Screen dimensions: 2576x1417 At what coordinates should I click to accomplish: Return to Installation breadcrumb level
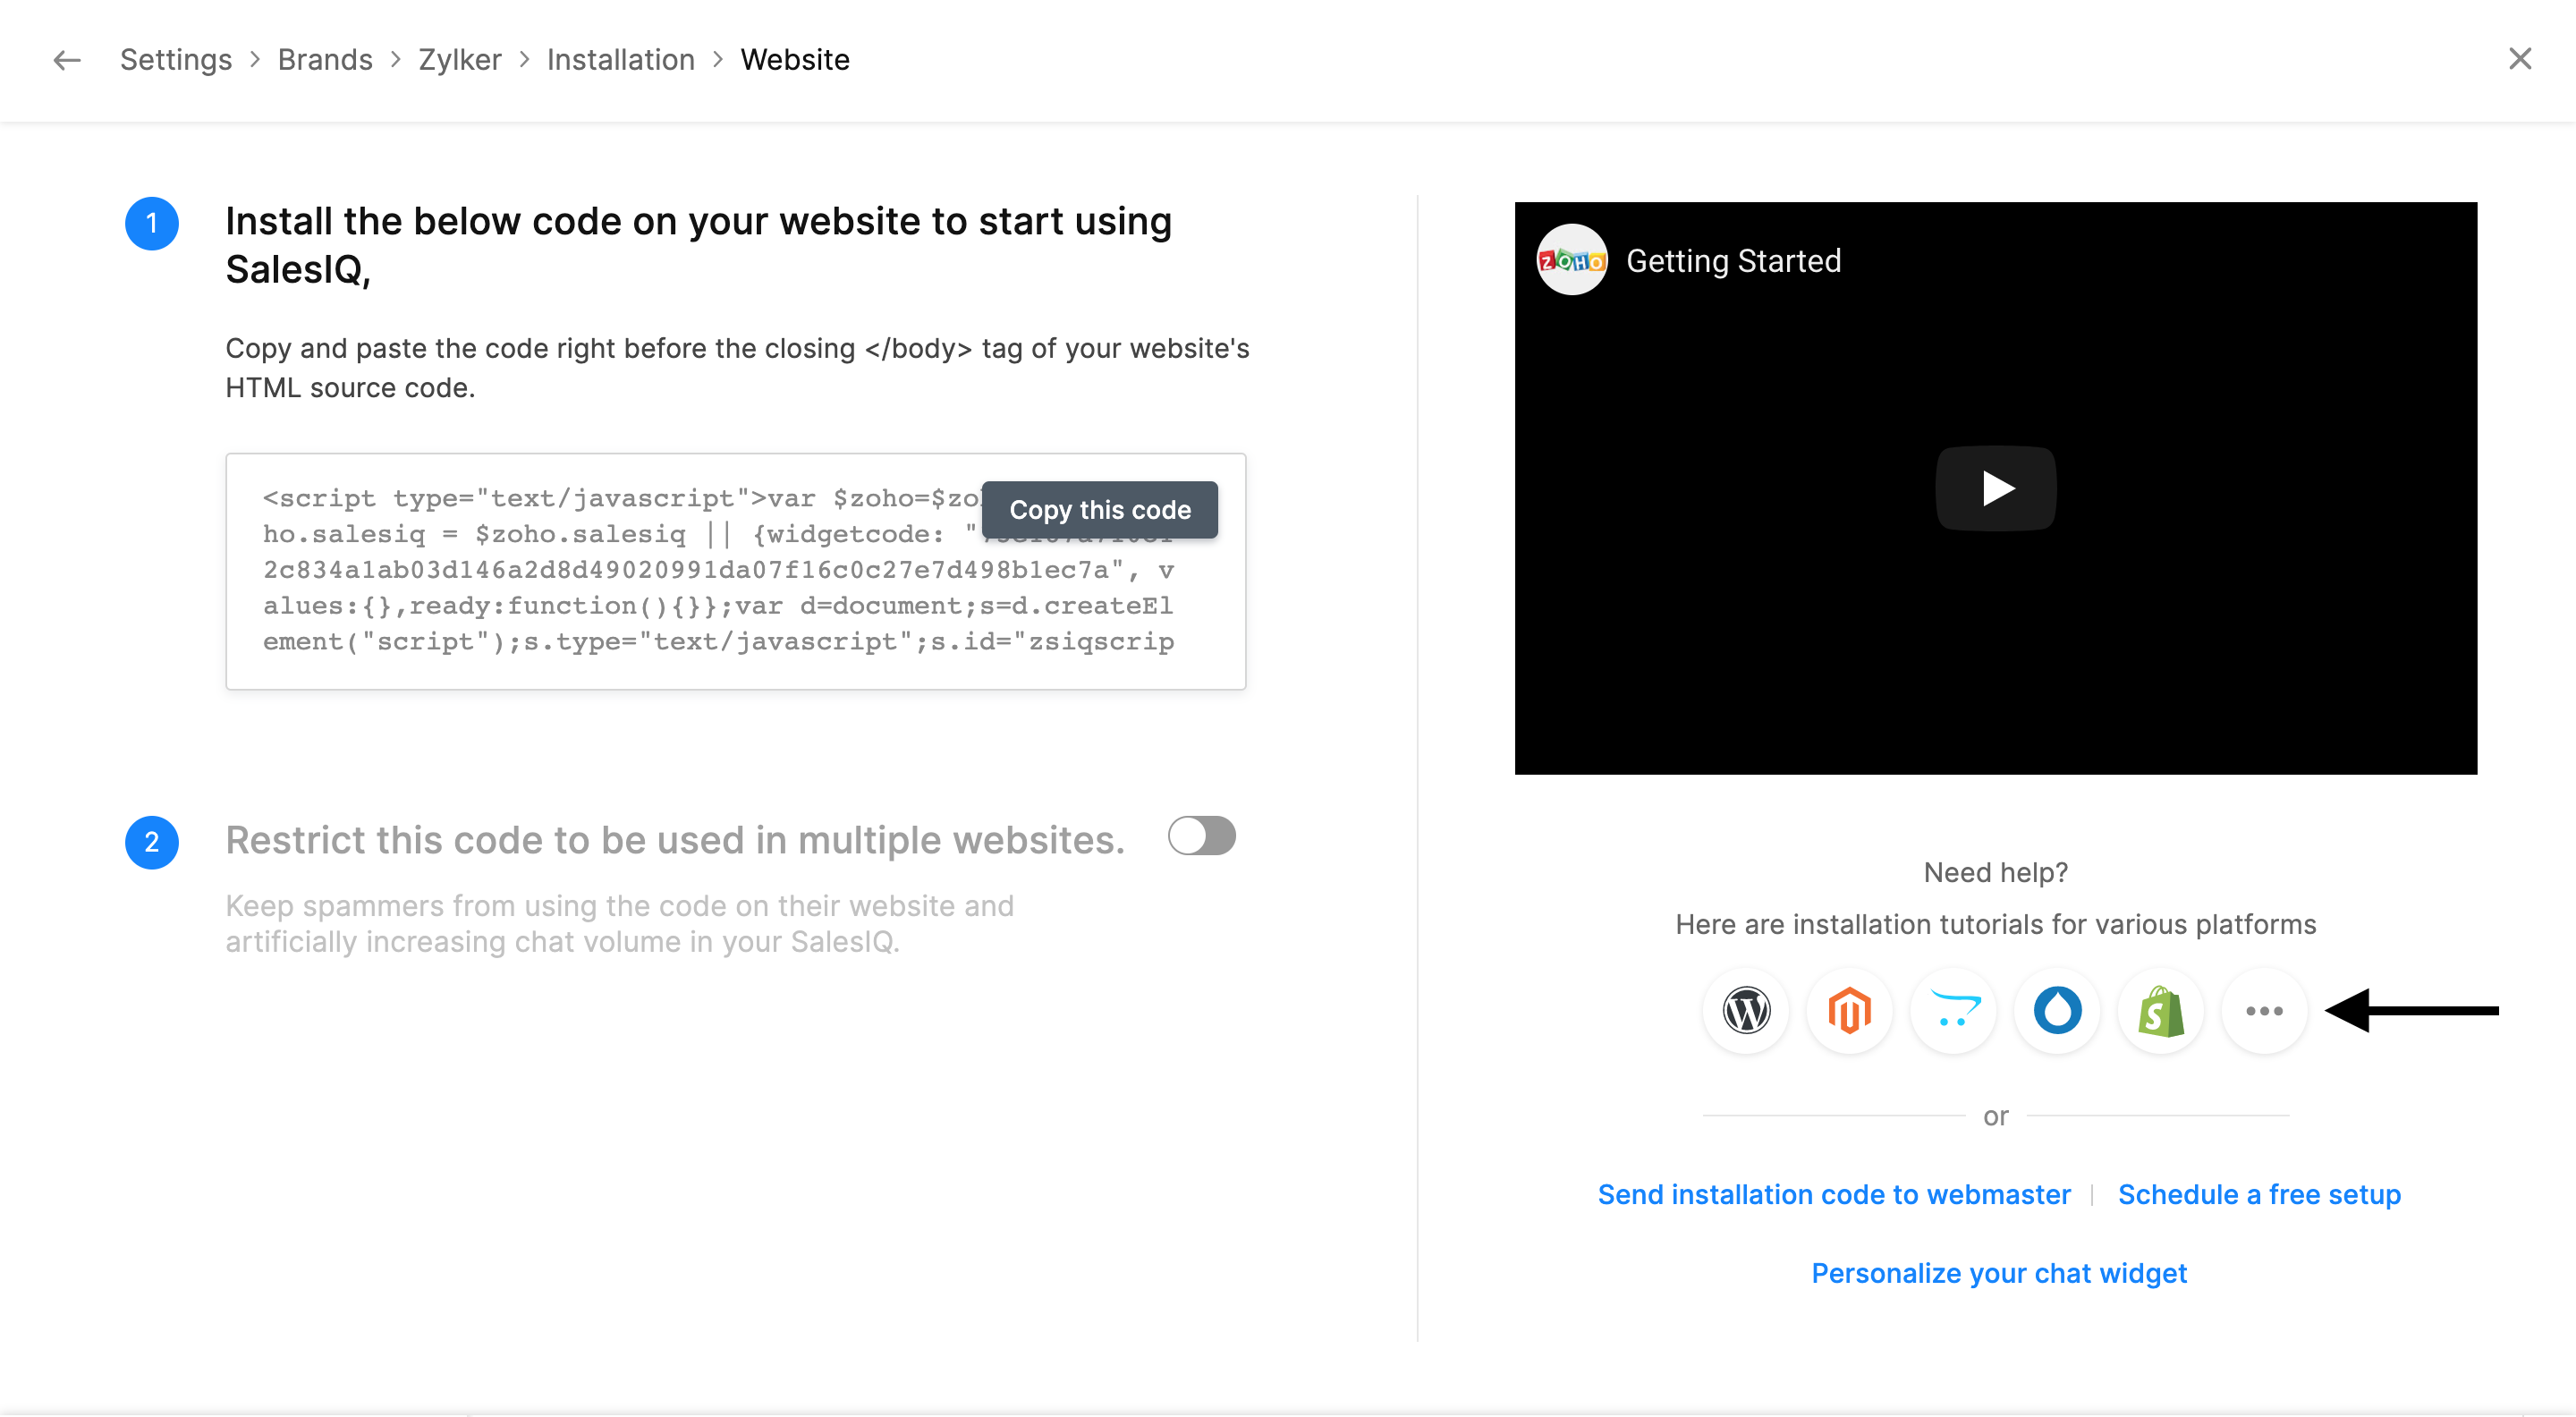[620, 60]
